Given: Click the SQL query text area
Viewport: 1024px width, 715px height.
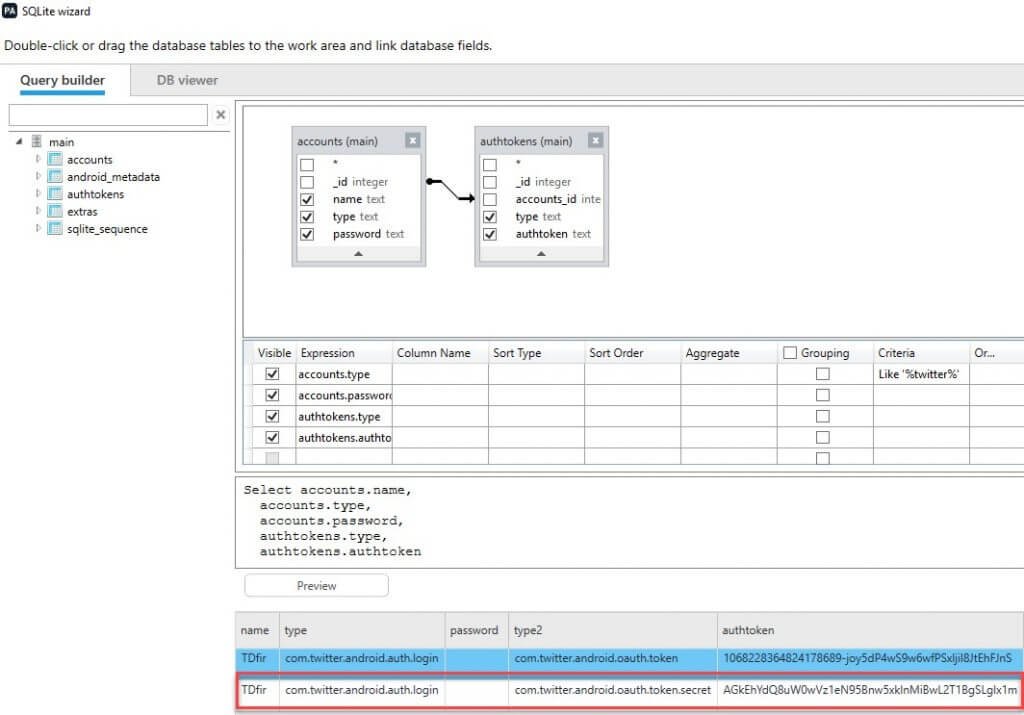Looking at the screenshot, I should pos(629,522).
